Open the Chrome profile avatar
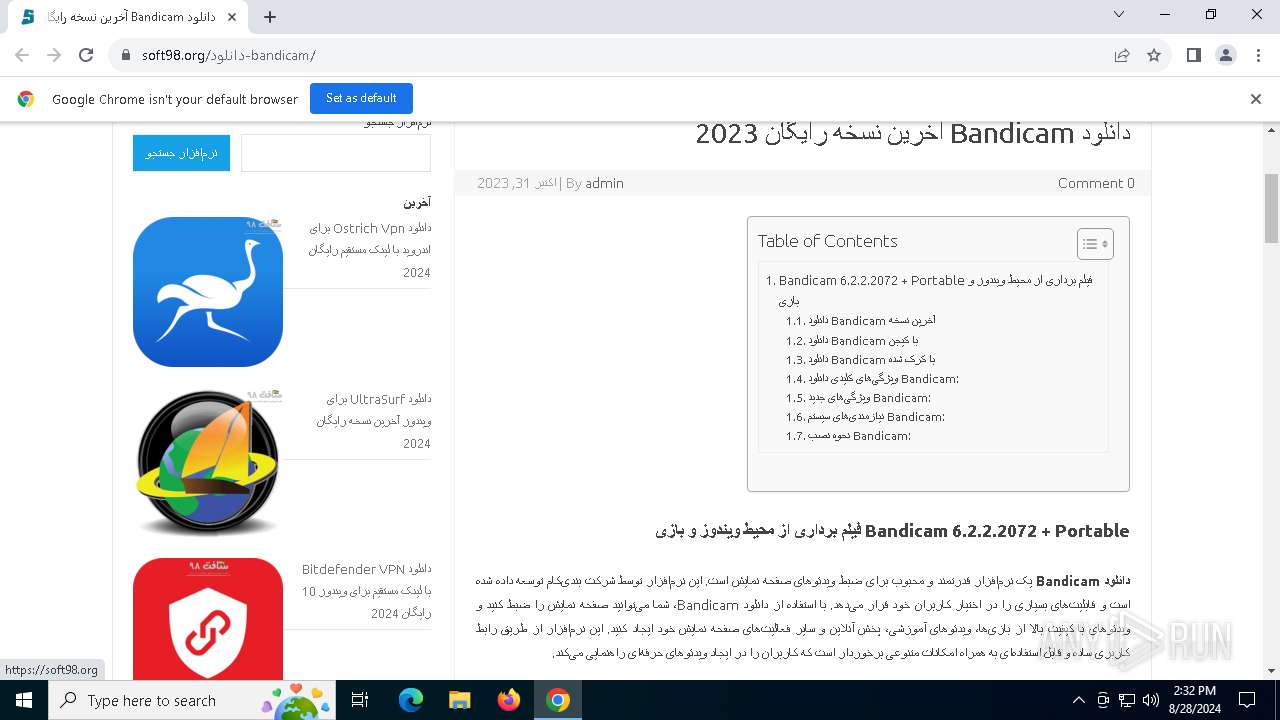Viewport: 1280px width, 720px height. [x=1226, y=55]
